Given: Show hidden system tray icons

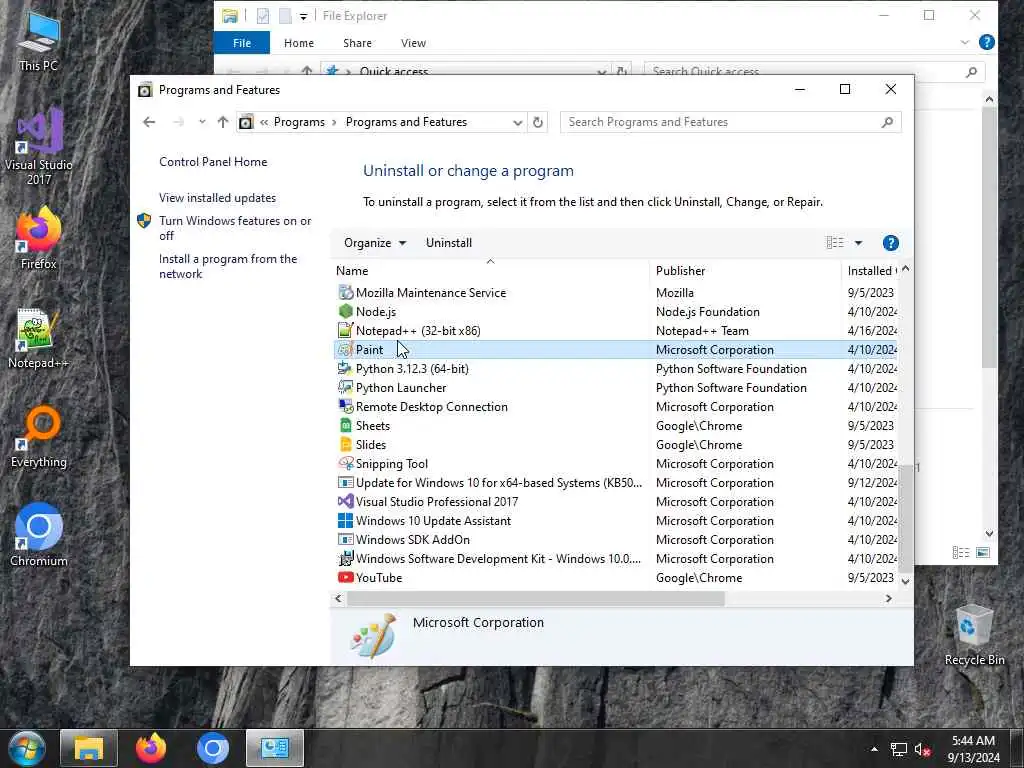Looking at the screenshot, I should coord(874,749).
